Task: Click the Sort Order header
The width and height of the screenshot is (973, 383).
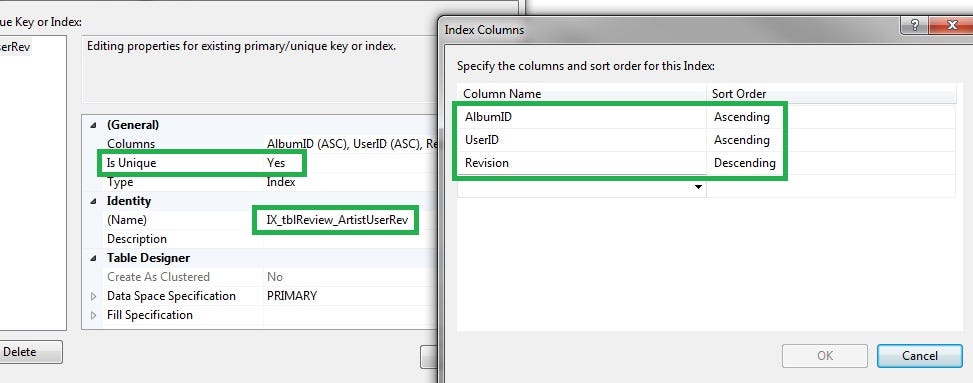Action: (831, 94)
